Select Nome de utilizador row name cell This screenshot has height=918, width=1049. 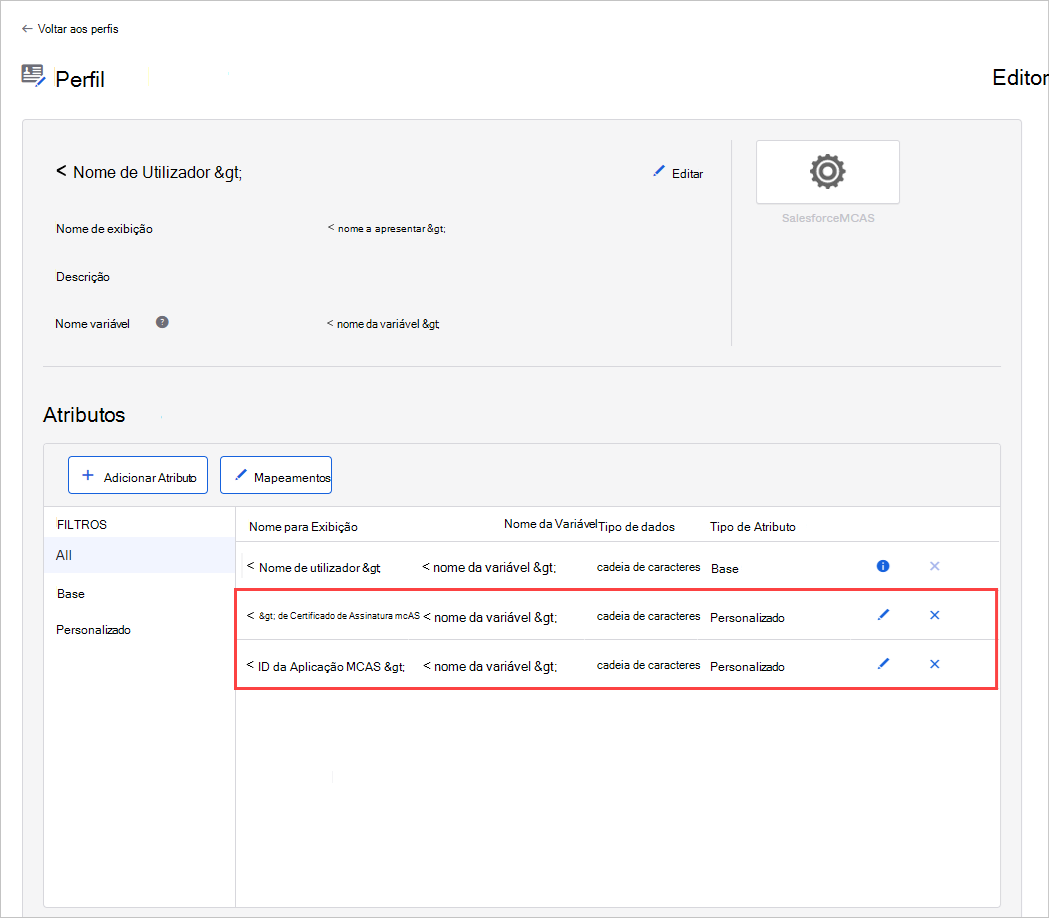pos(314,567)
